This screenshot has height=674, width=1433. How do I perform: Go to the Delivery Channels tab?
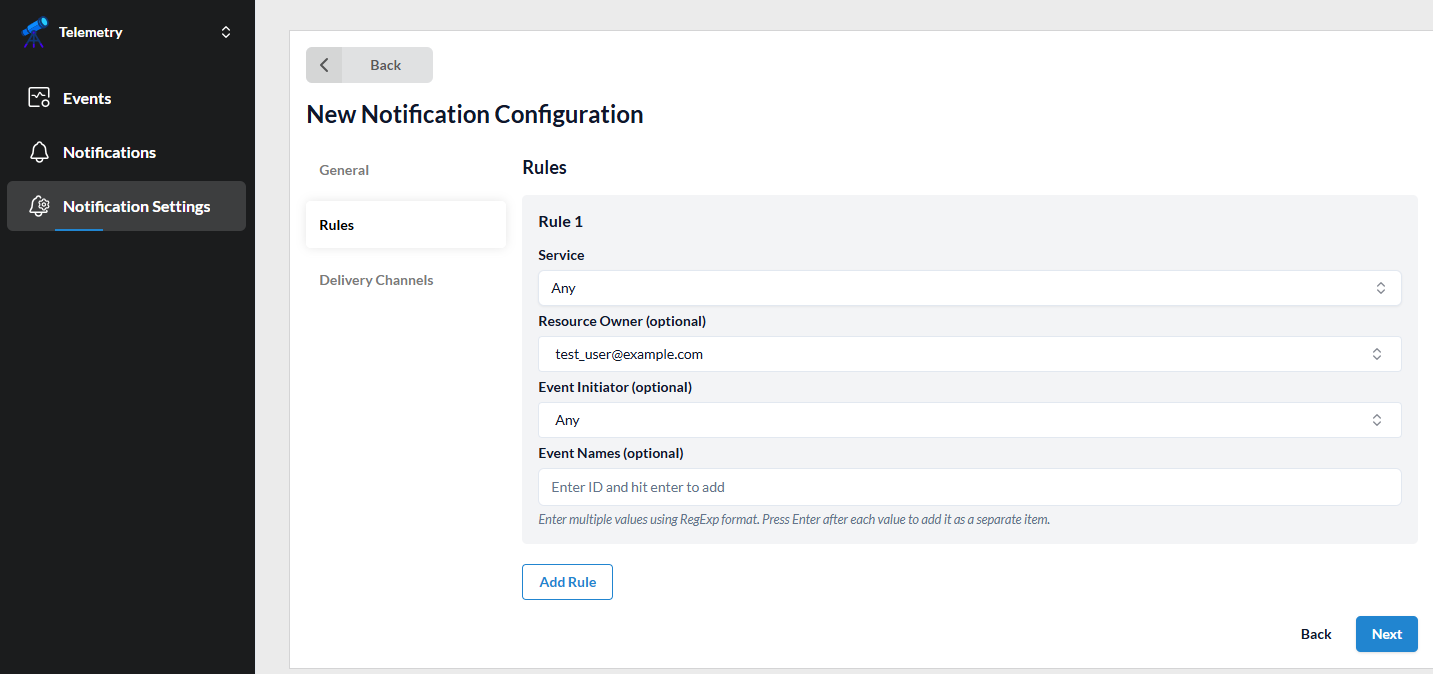(376, 280)
